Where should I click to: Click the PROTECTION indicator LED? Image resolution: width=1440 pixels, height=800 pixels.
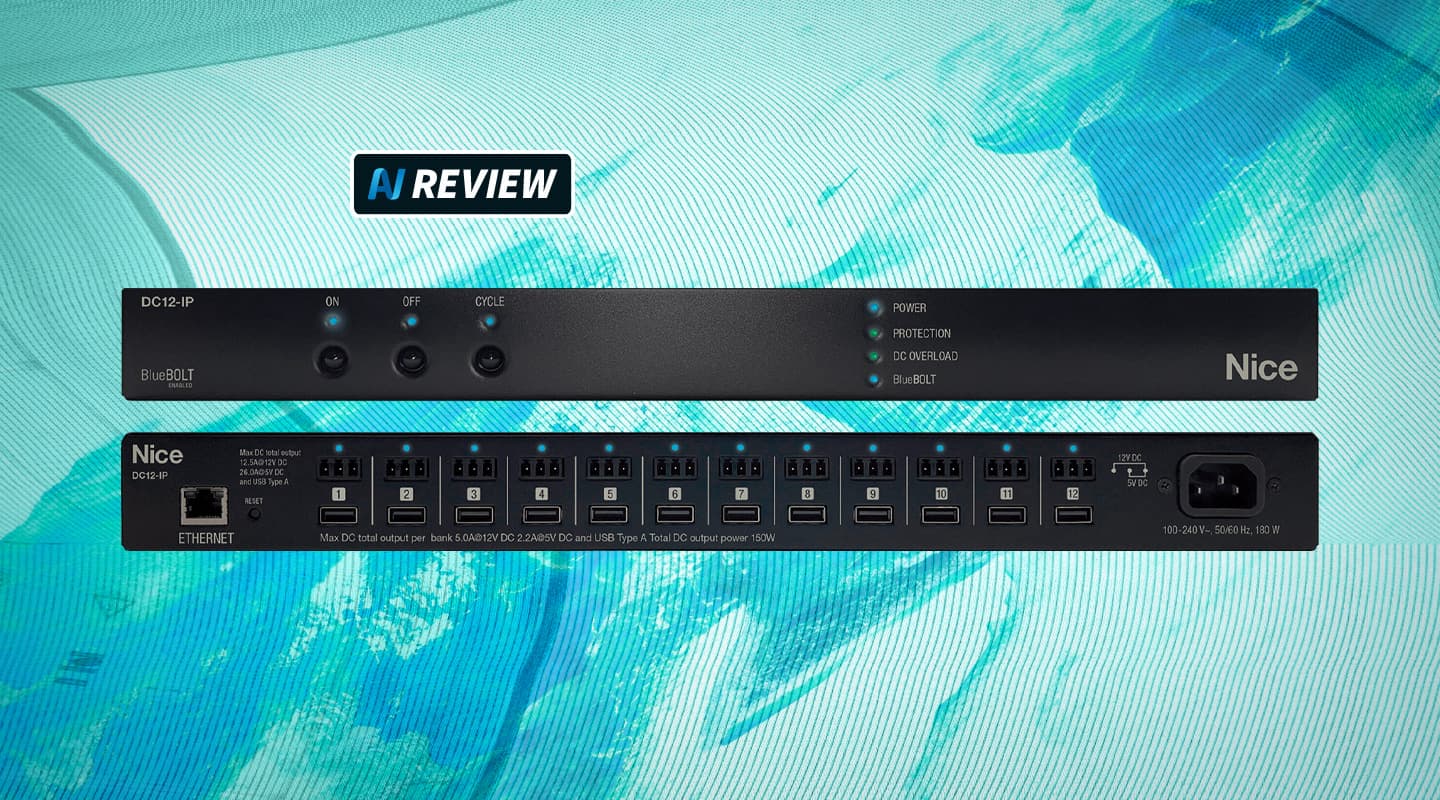(875, 333)
